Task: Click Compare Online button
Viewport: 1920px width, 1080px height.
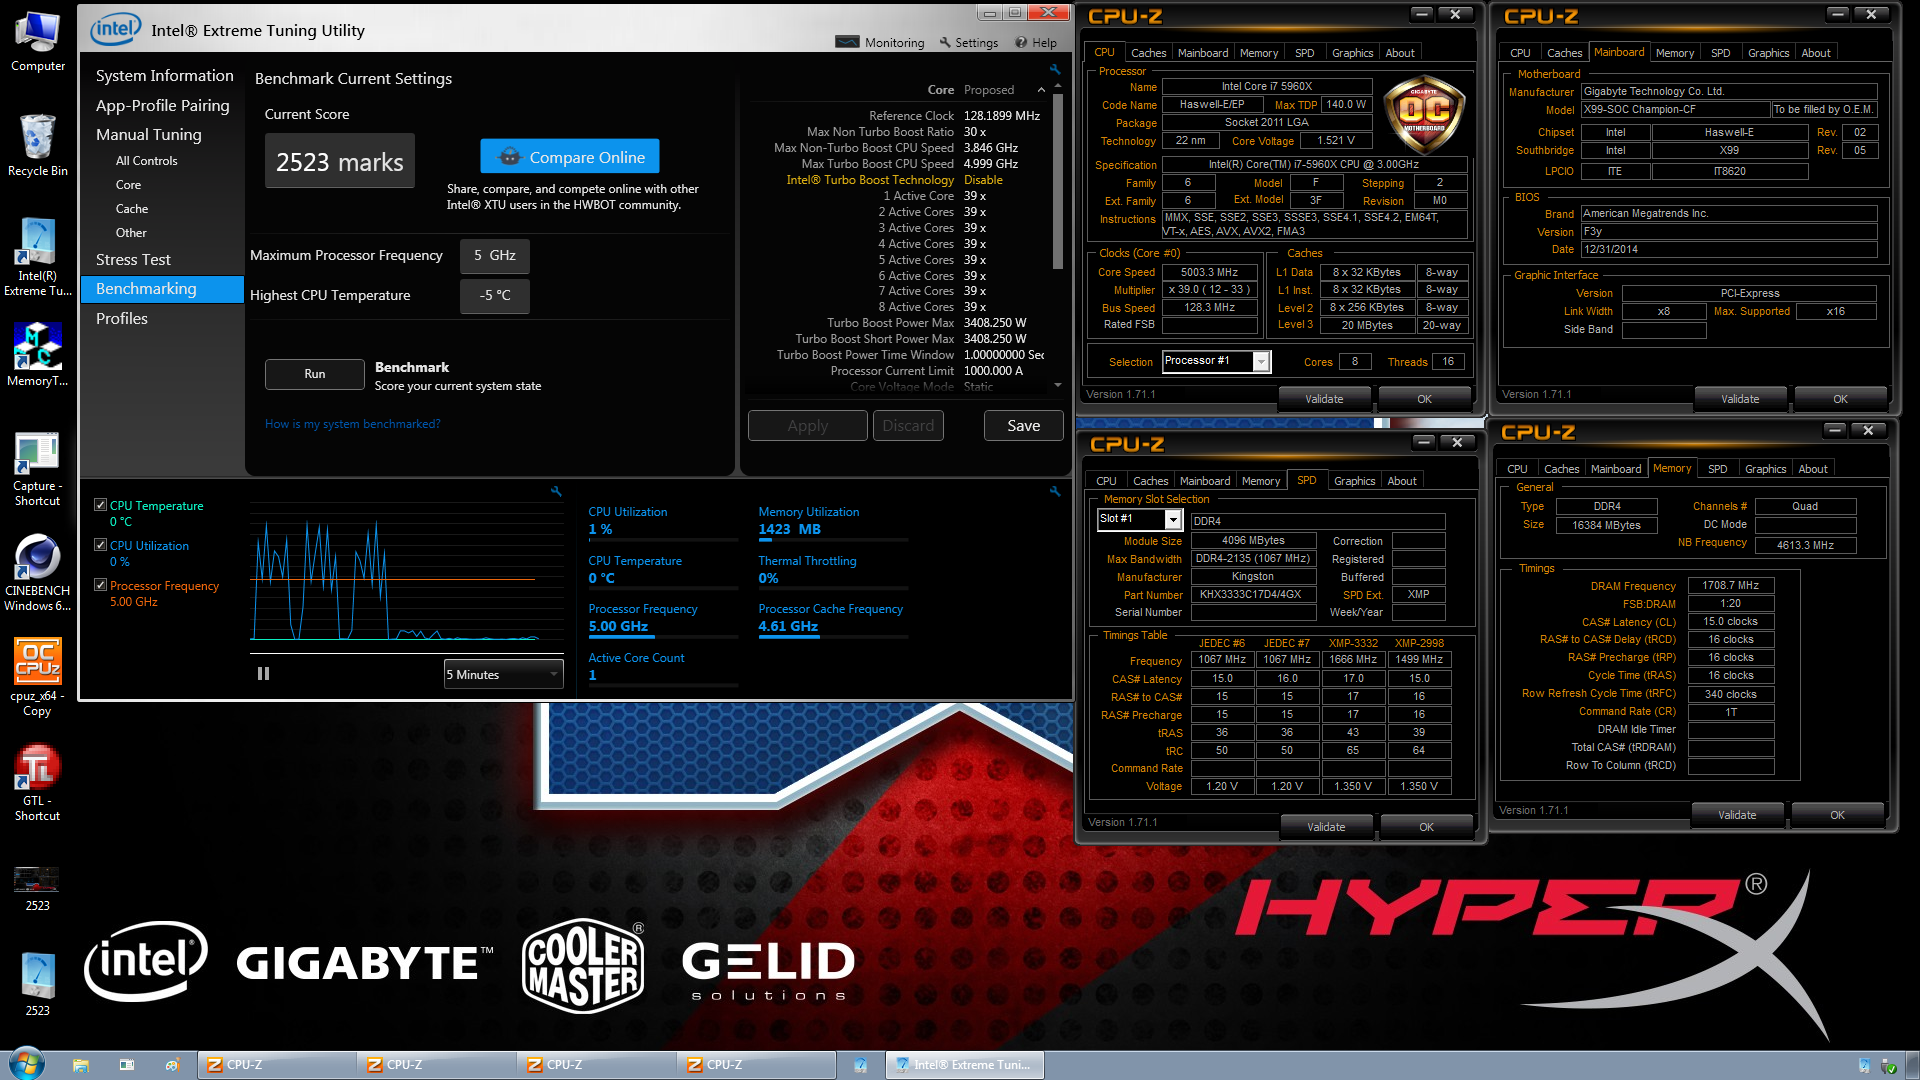Action: tap(570, 157)
